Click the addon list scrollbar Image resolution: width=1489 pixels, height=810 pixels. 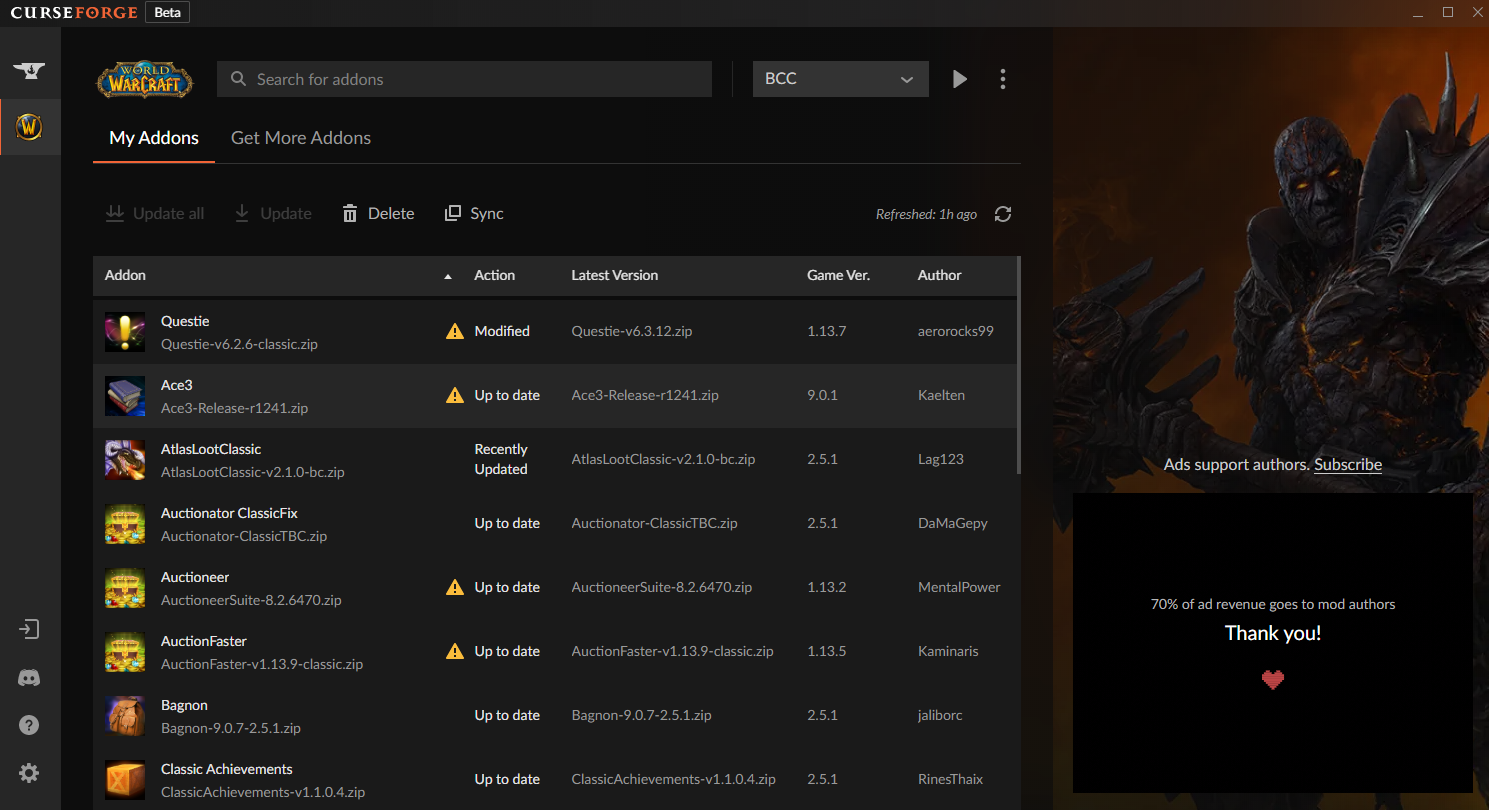(1019, 365)
